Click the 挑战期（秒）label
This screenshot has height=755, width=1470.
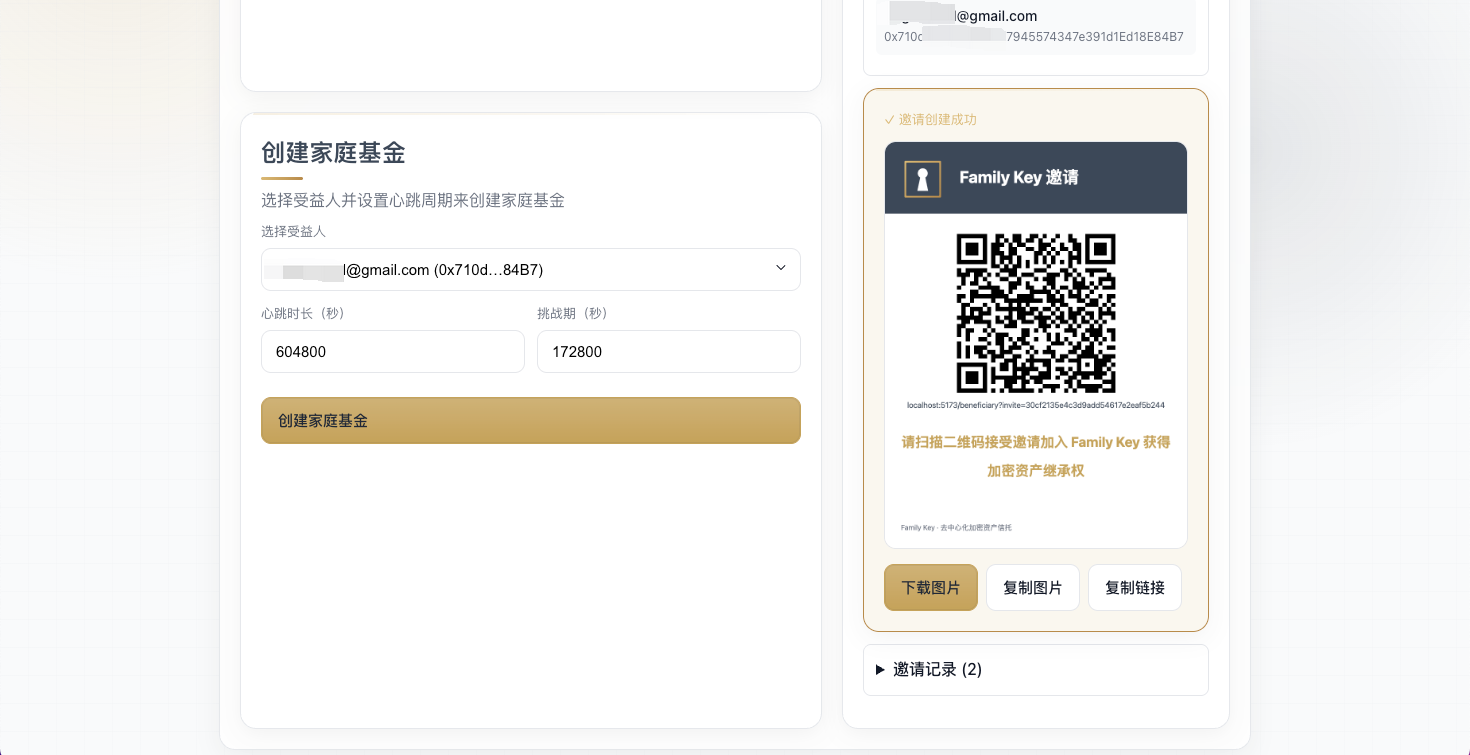572,314
